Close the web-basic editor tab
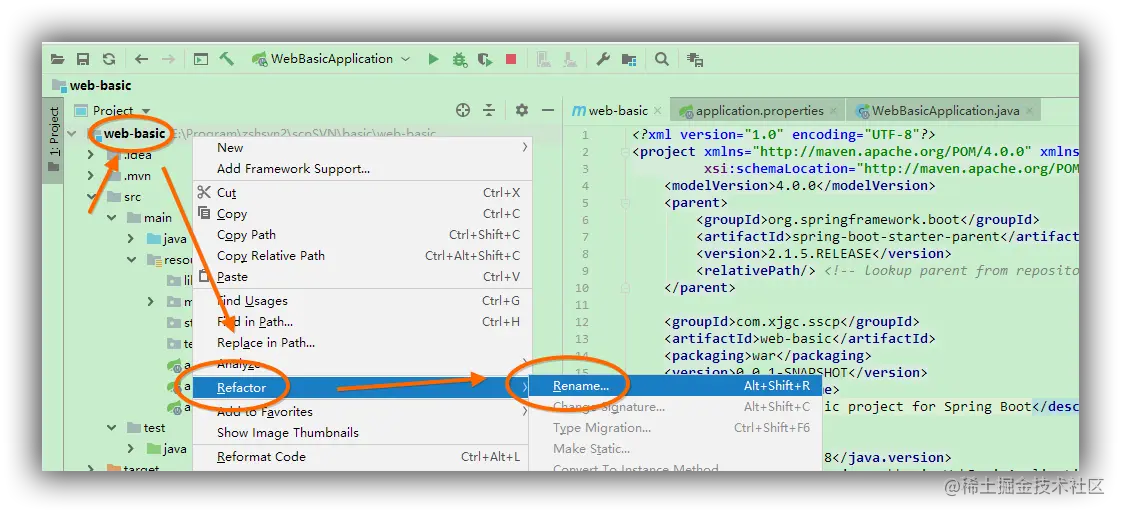Image resolution: width=1121 pixels, height=513 pixels. (x=658, y=111)
